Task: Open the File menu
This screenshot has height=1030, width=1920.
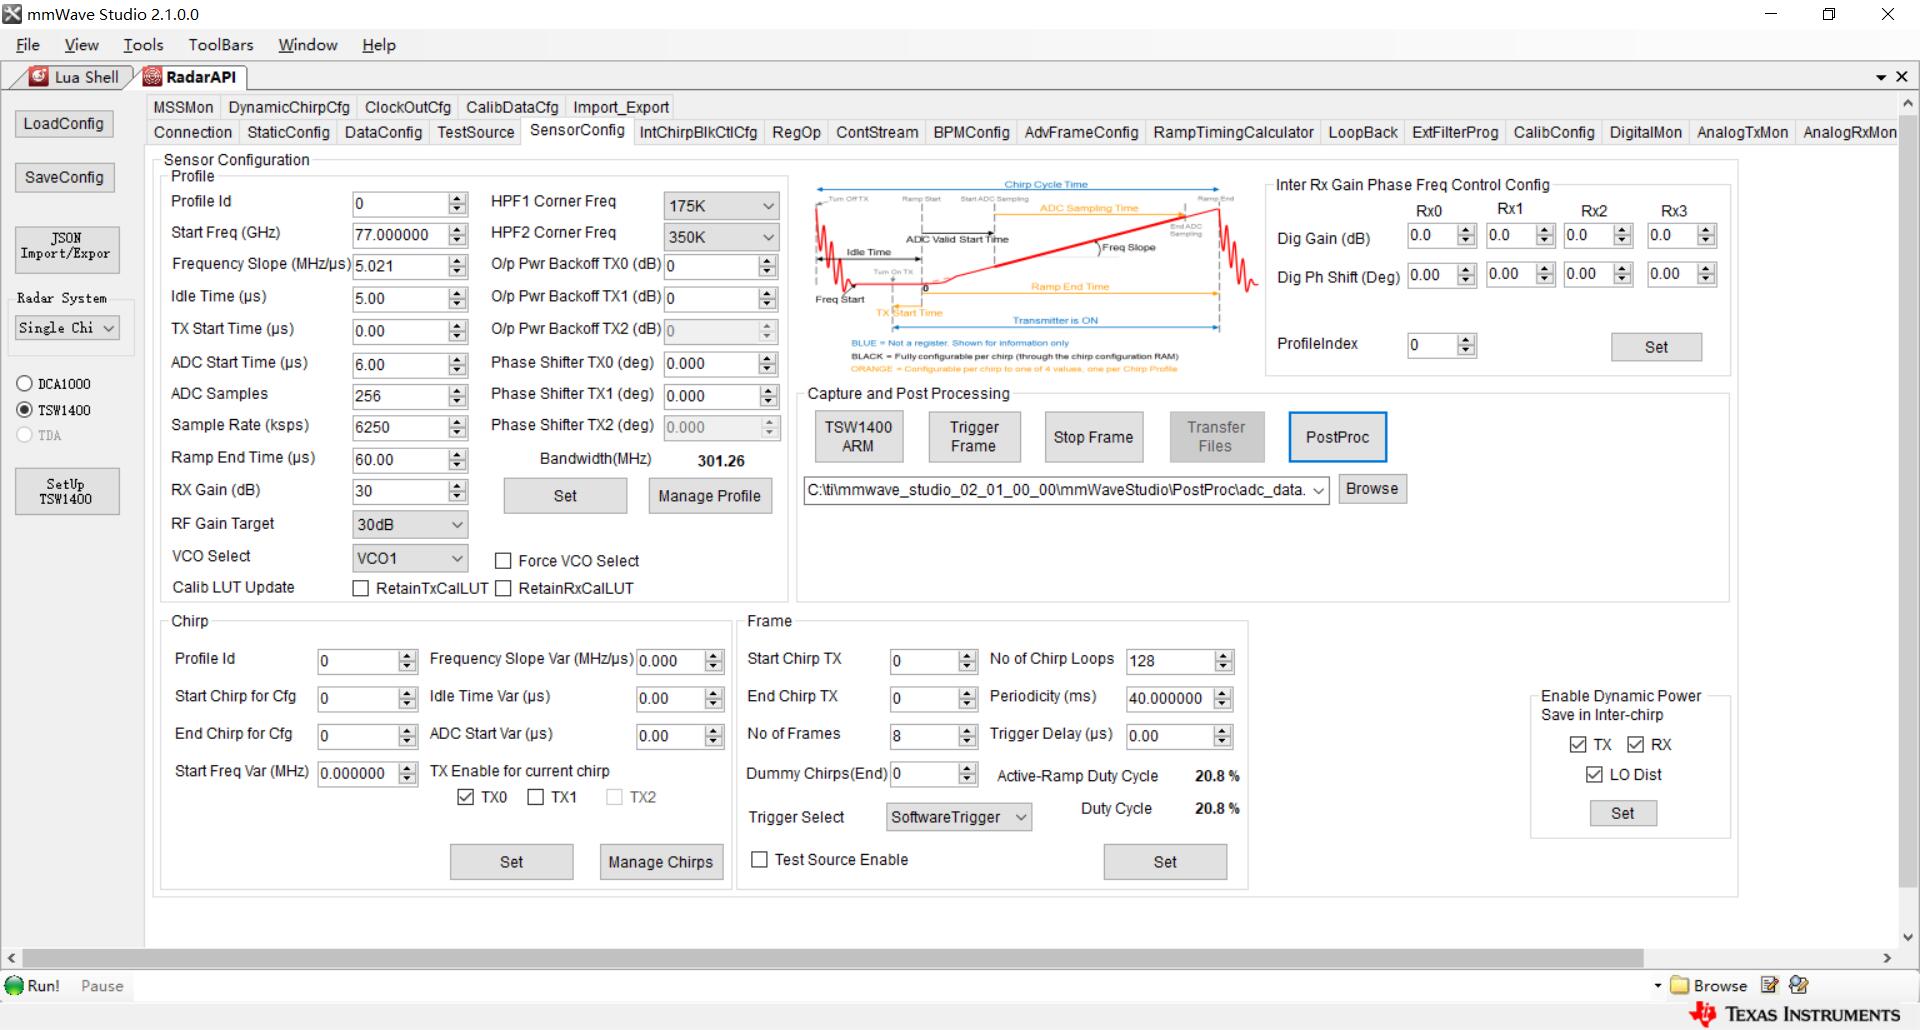Action: point(28,45)
